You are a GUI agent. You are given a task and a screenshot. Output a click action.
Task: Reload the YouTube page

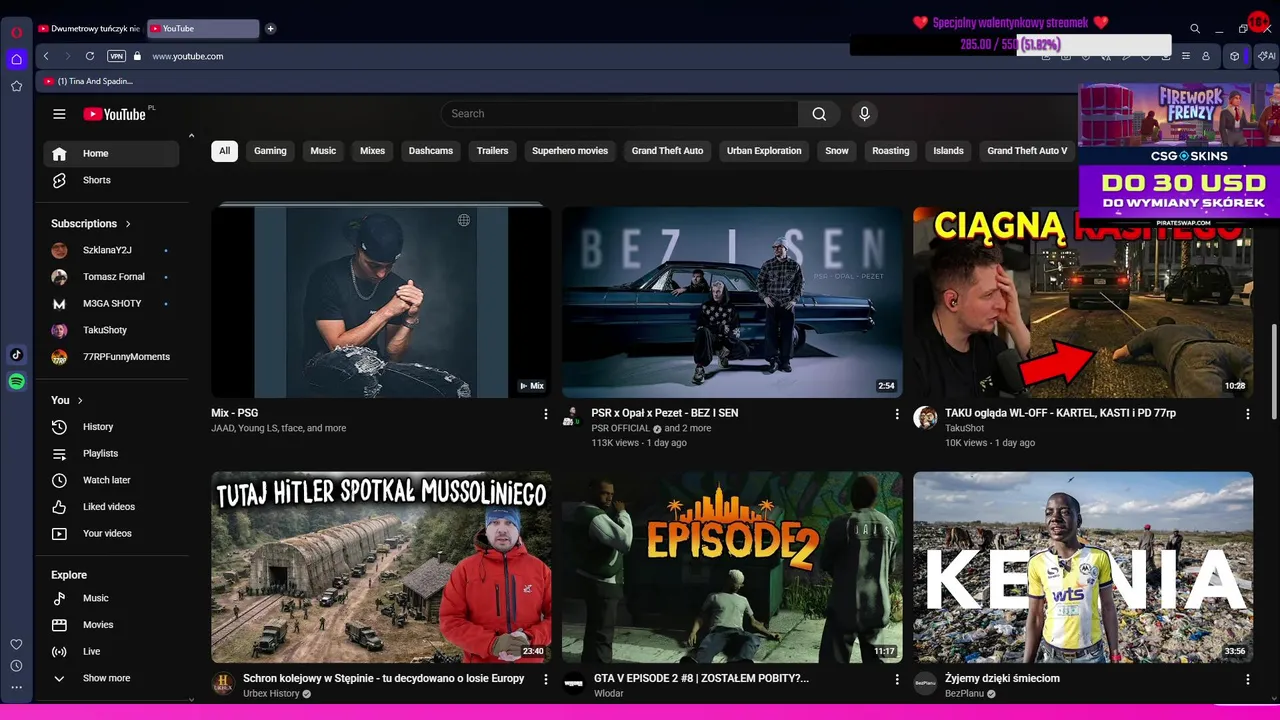(90, 56)
